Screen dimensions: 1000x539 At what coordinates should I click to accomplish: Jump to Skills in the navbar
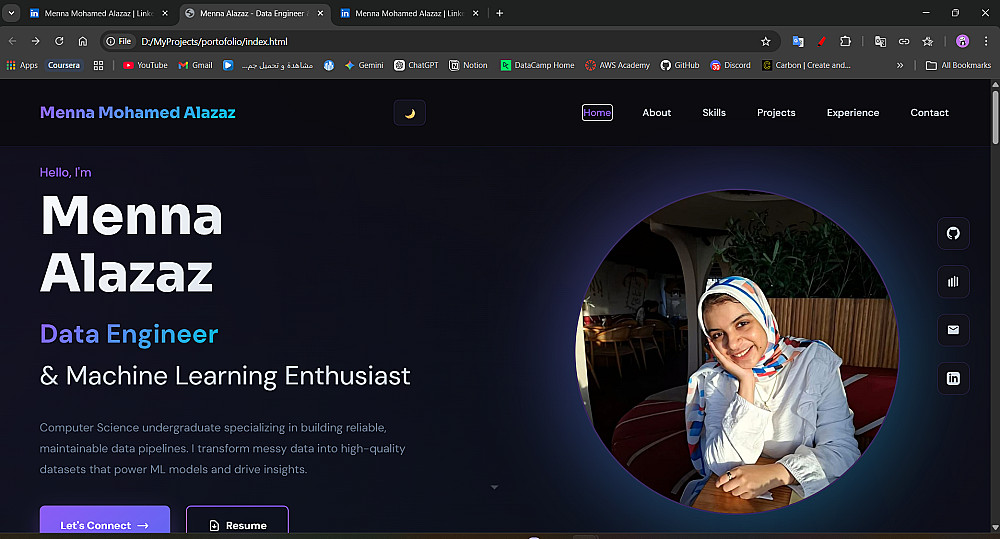[x=714, y=112]
